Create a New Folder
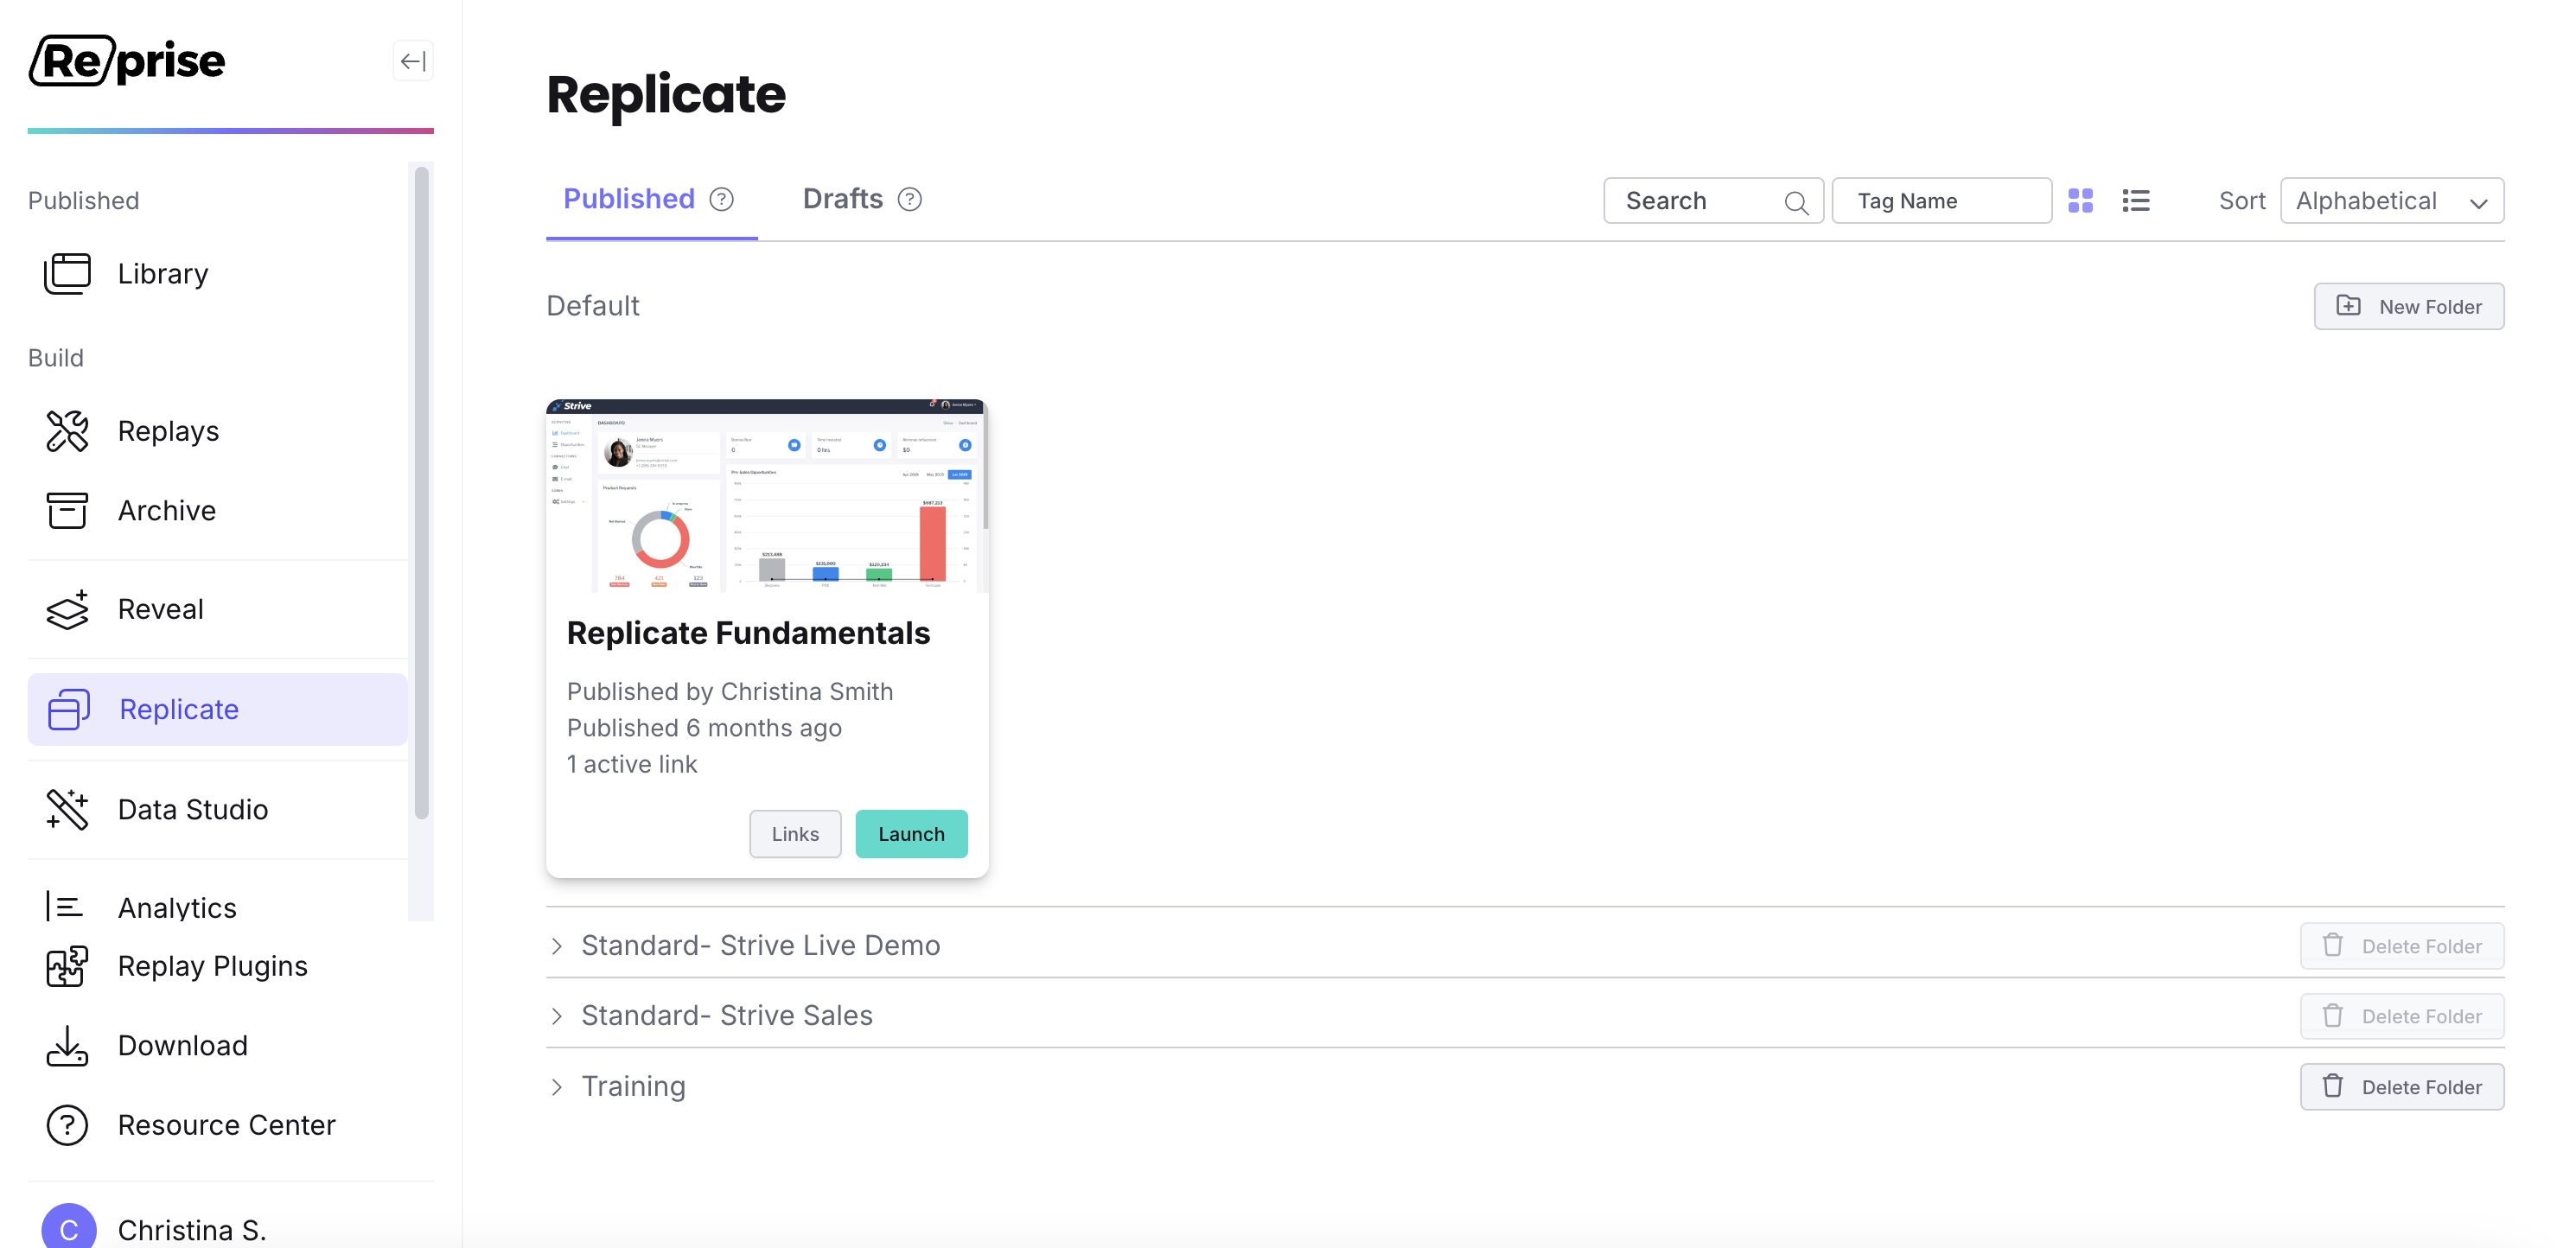Image resolution: width=2576 pixels, height=1248 pixels. pyautogui.click(x=2408, y=306)
